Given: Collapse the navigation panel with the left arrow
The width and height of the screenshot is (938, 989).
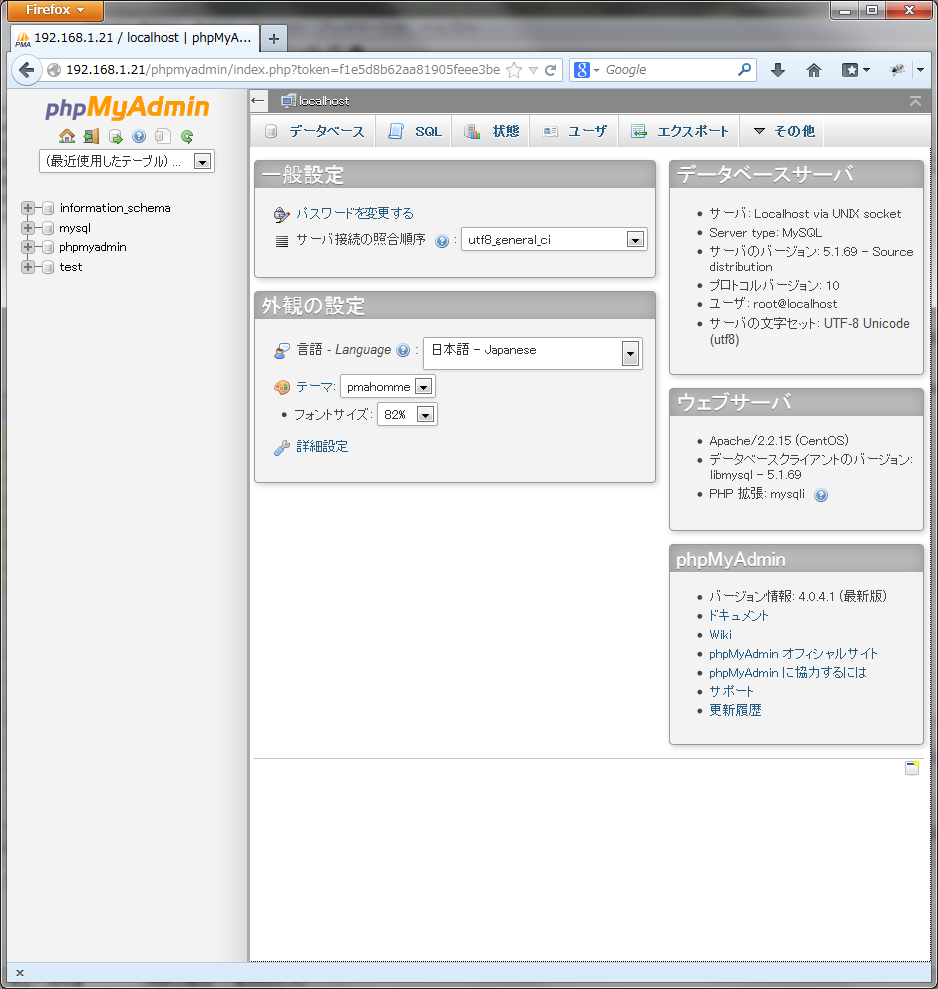Looking at the screenshot, I should [x=257, y=100].
